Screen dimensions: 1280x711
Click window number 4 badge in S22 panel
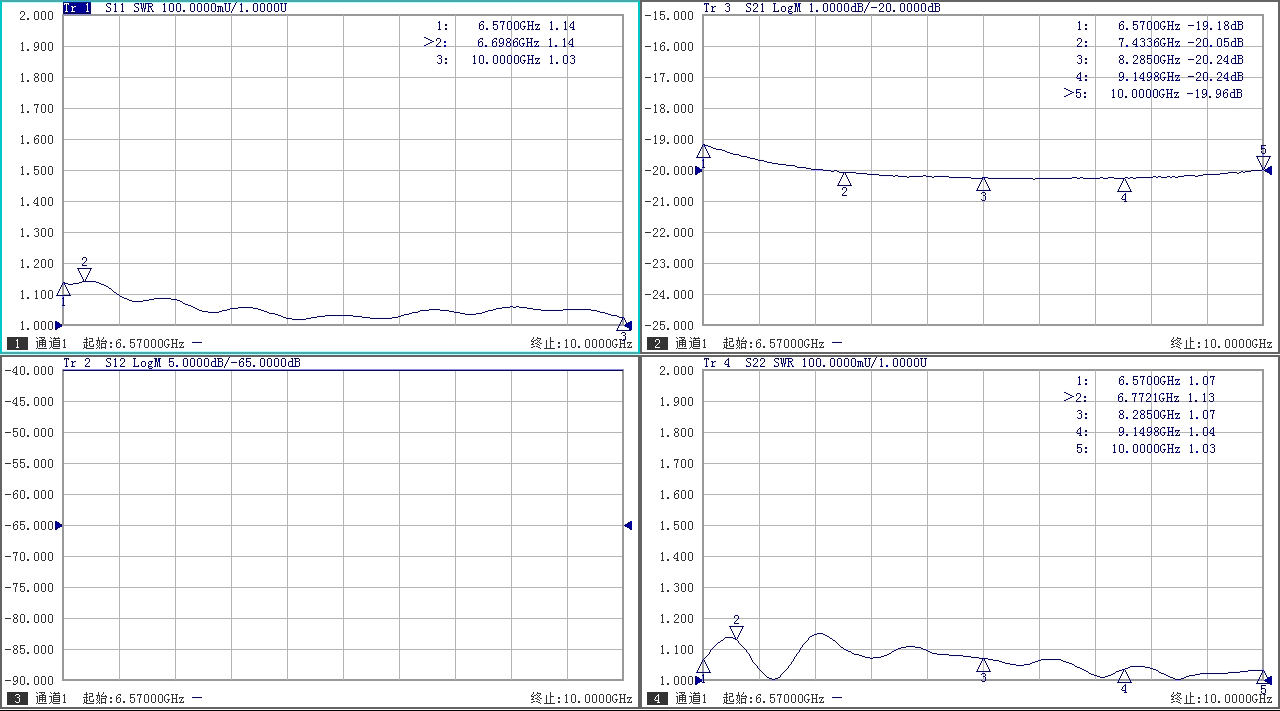pyautogui.click(x=657, y=698)
